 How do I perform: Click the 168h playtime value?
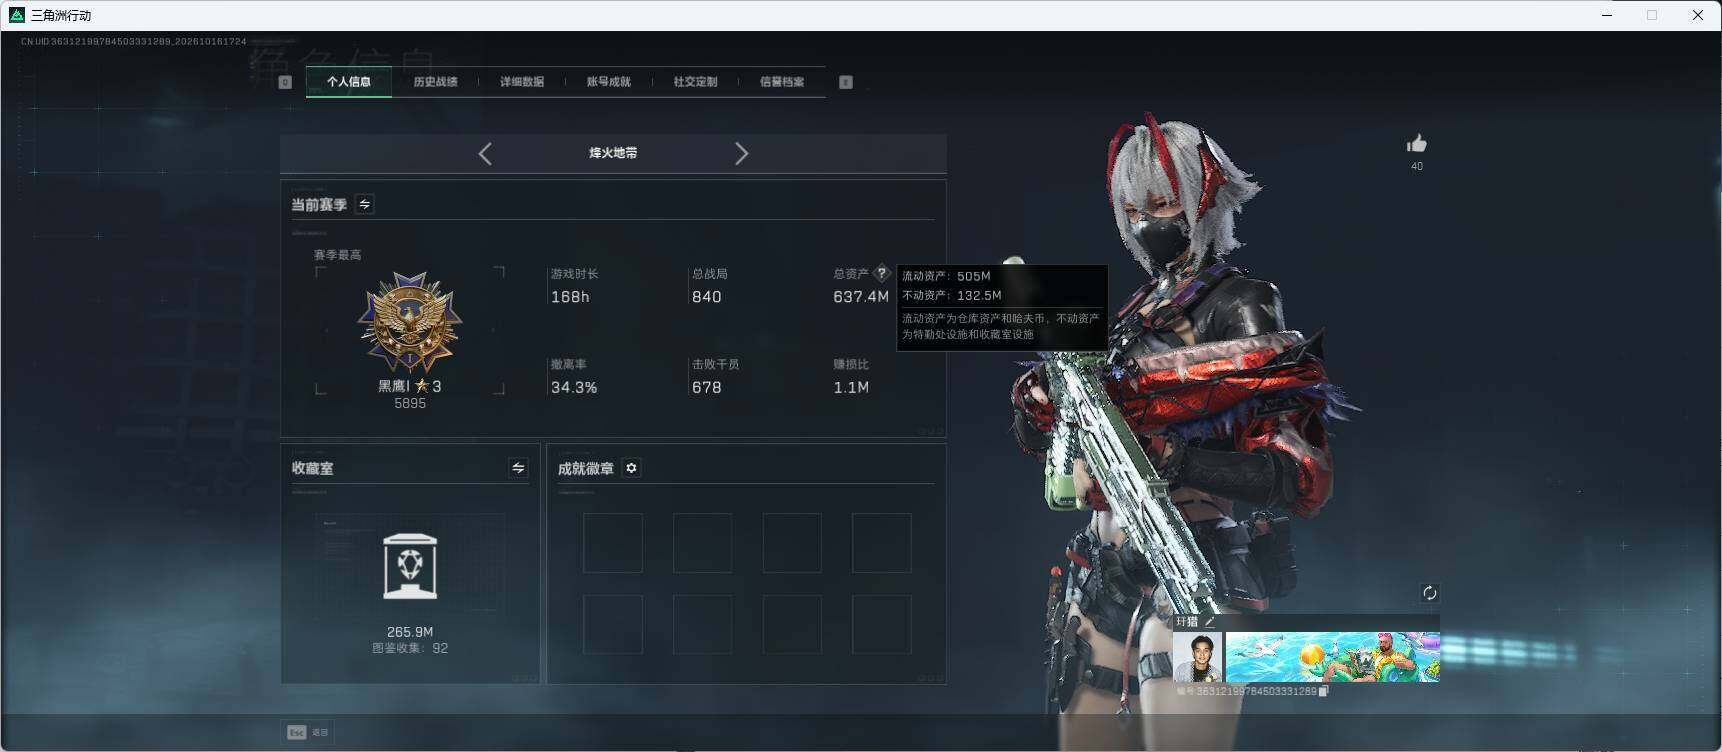pyautogui.click(x=570, y=297)
